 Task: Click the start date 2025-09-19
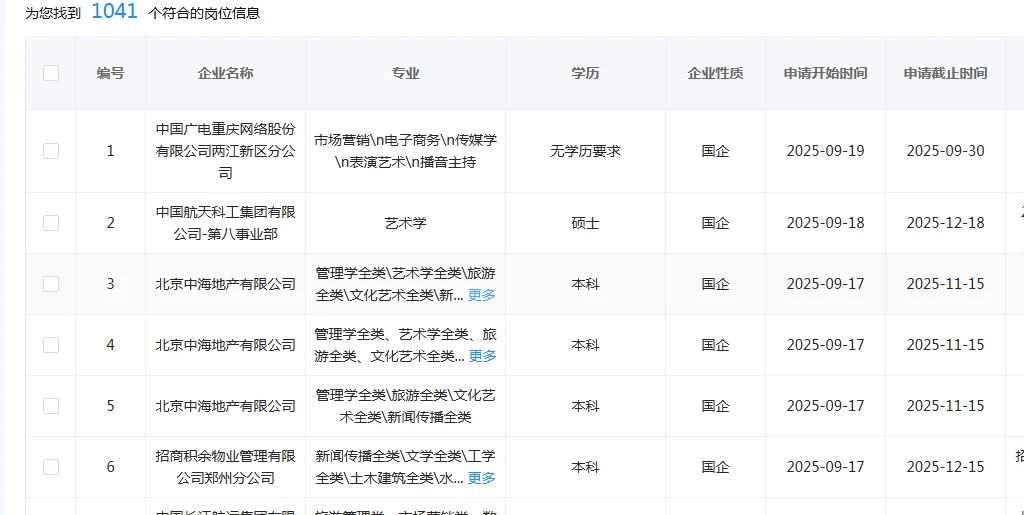point(825,151)
